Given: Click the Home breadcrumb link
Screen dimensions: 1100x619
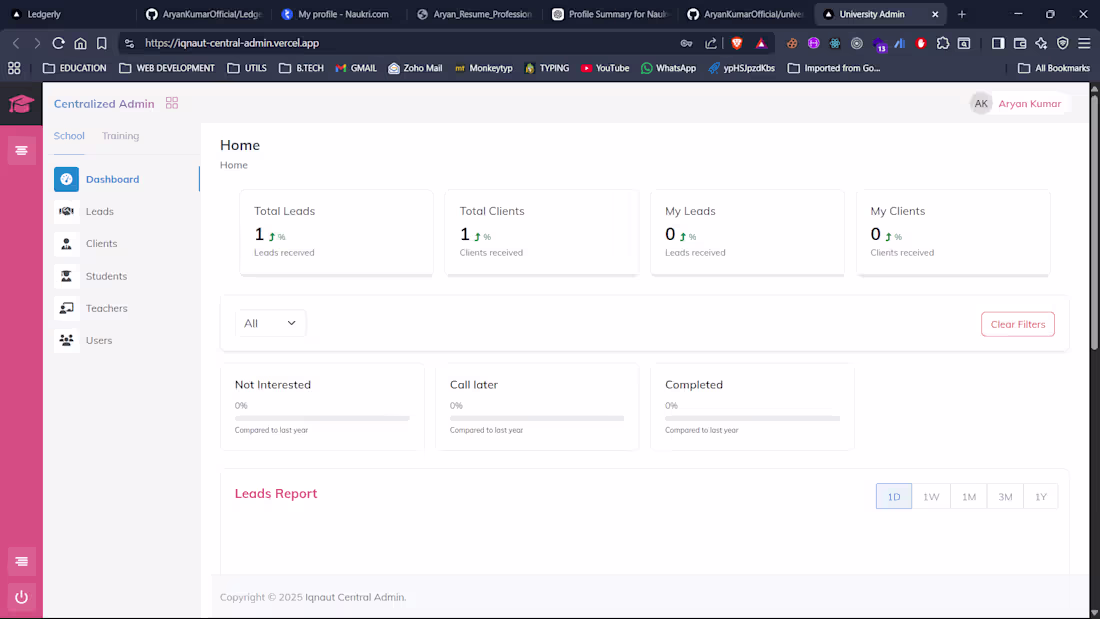Looking at the screenshot, I should (x=234, y=165).
